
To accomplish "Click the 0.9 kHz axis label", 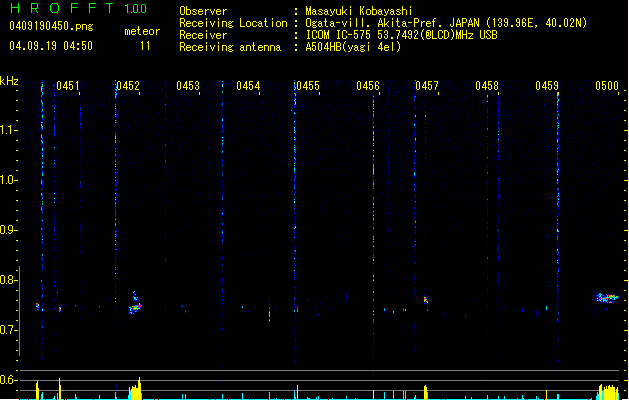I will [8, 230].
